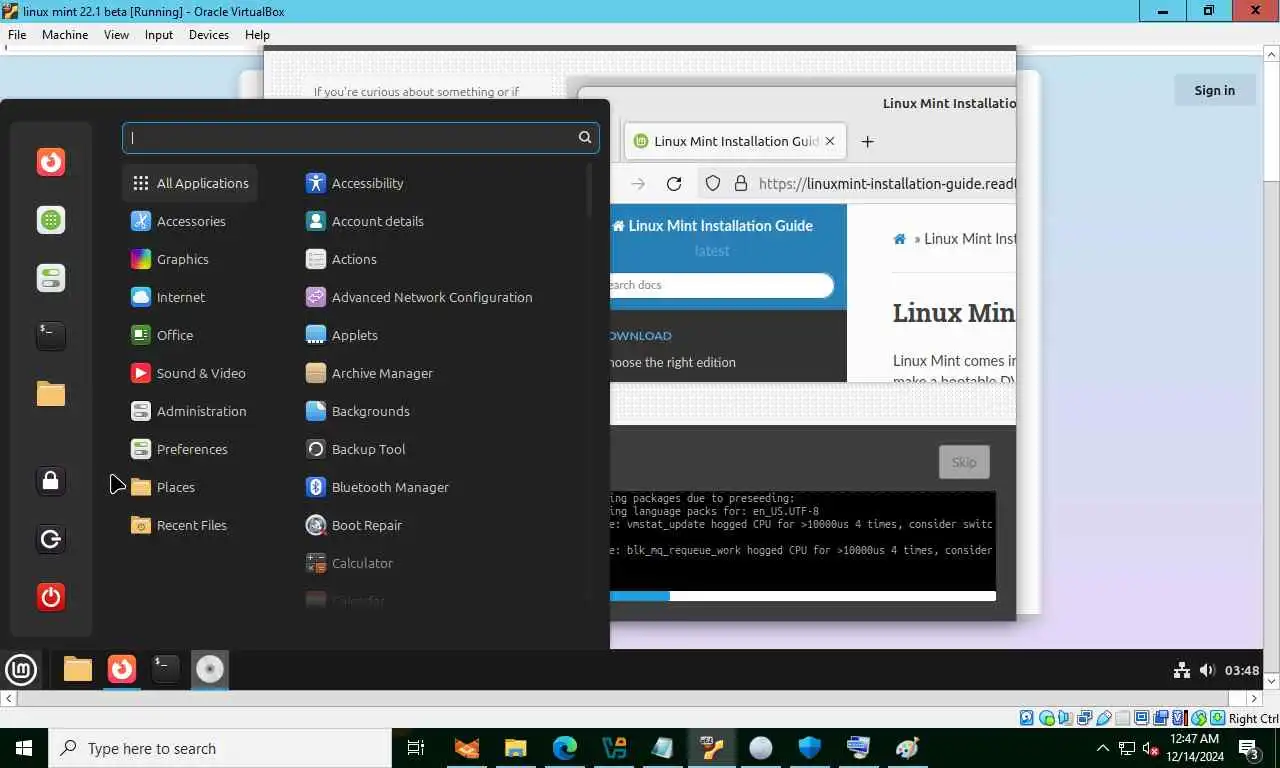Click Linux Mint Installation Guide sidebar title link
Image resolution: width=1280 pixels, height=768 pixels.
coord(712,225)
